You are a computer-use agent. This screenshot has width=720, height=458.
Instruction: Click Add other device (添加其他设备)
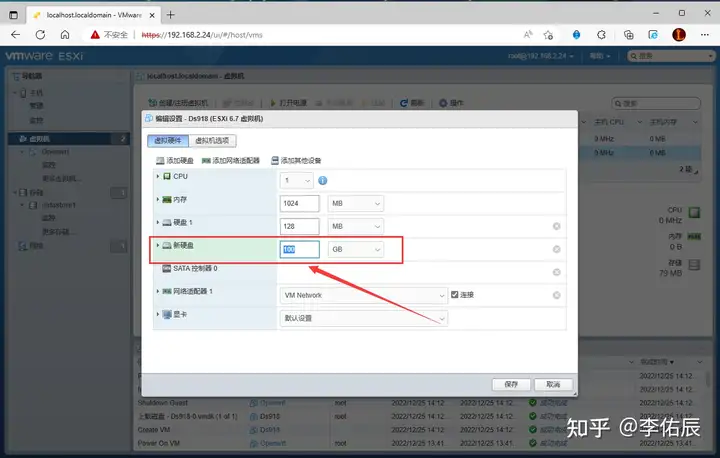pyautogui.click(x=296, y=160)
